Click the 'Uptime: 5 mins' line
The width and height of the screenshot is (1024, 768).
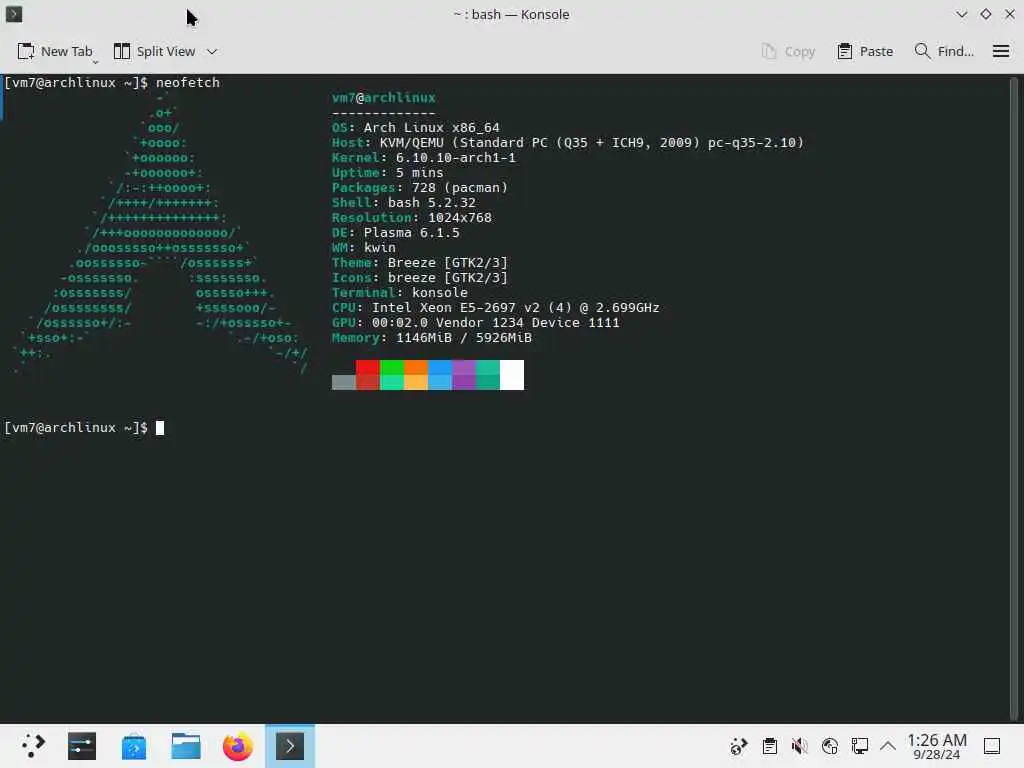387,172
